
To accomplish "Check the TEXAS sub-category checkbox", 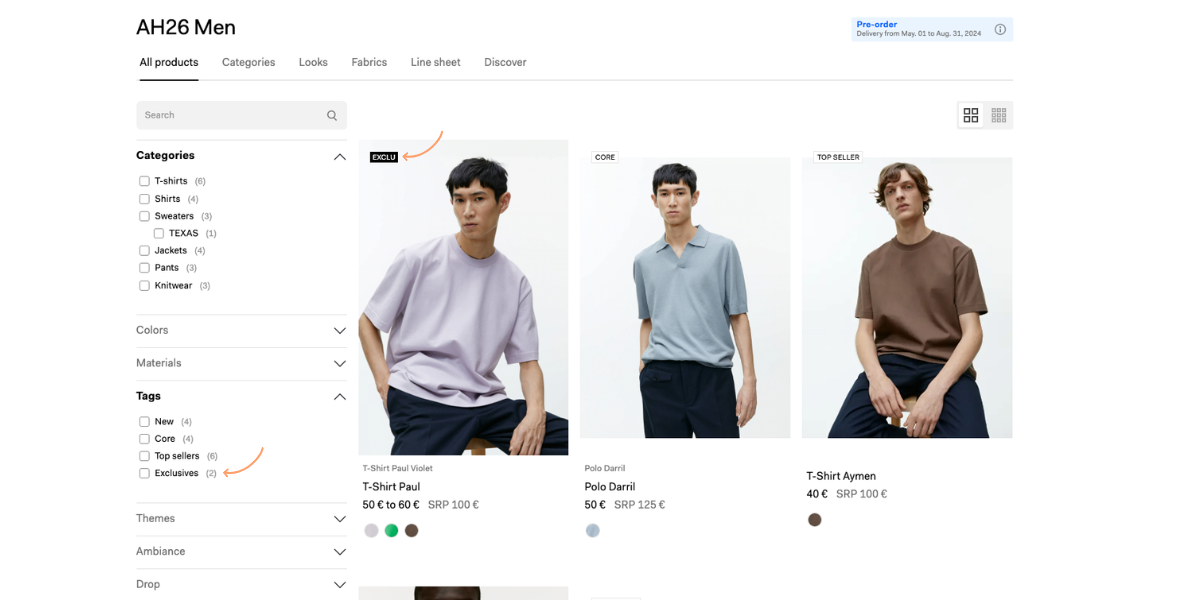I will pyautogui.click(x=158, y=233).
